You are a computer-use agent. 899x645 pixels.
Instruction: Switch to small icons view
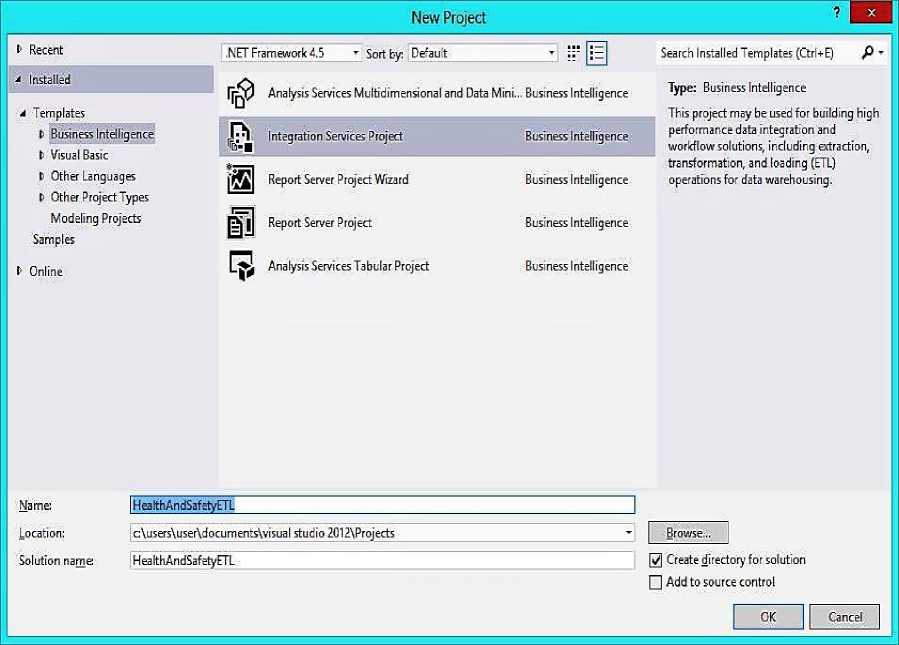[x=573, y=53]
